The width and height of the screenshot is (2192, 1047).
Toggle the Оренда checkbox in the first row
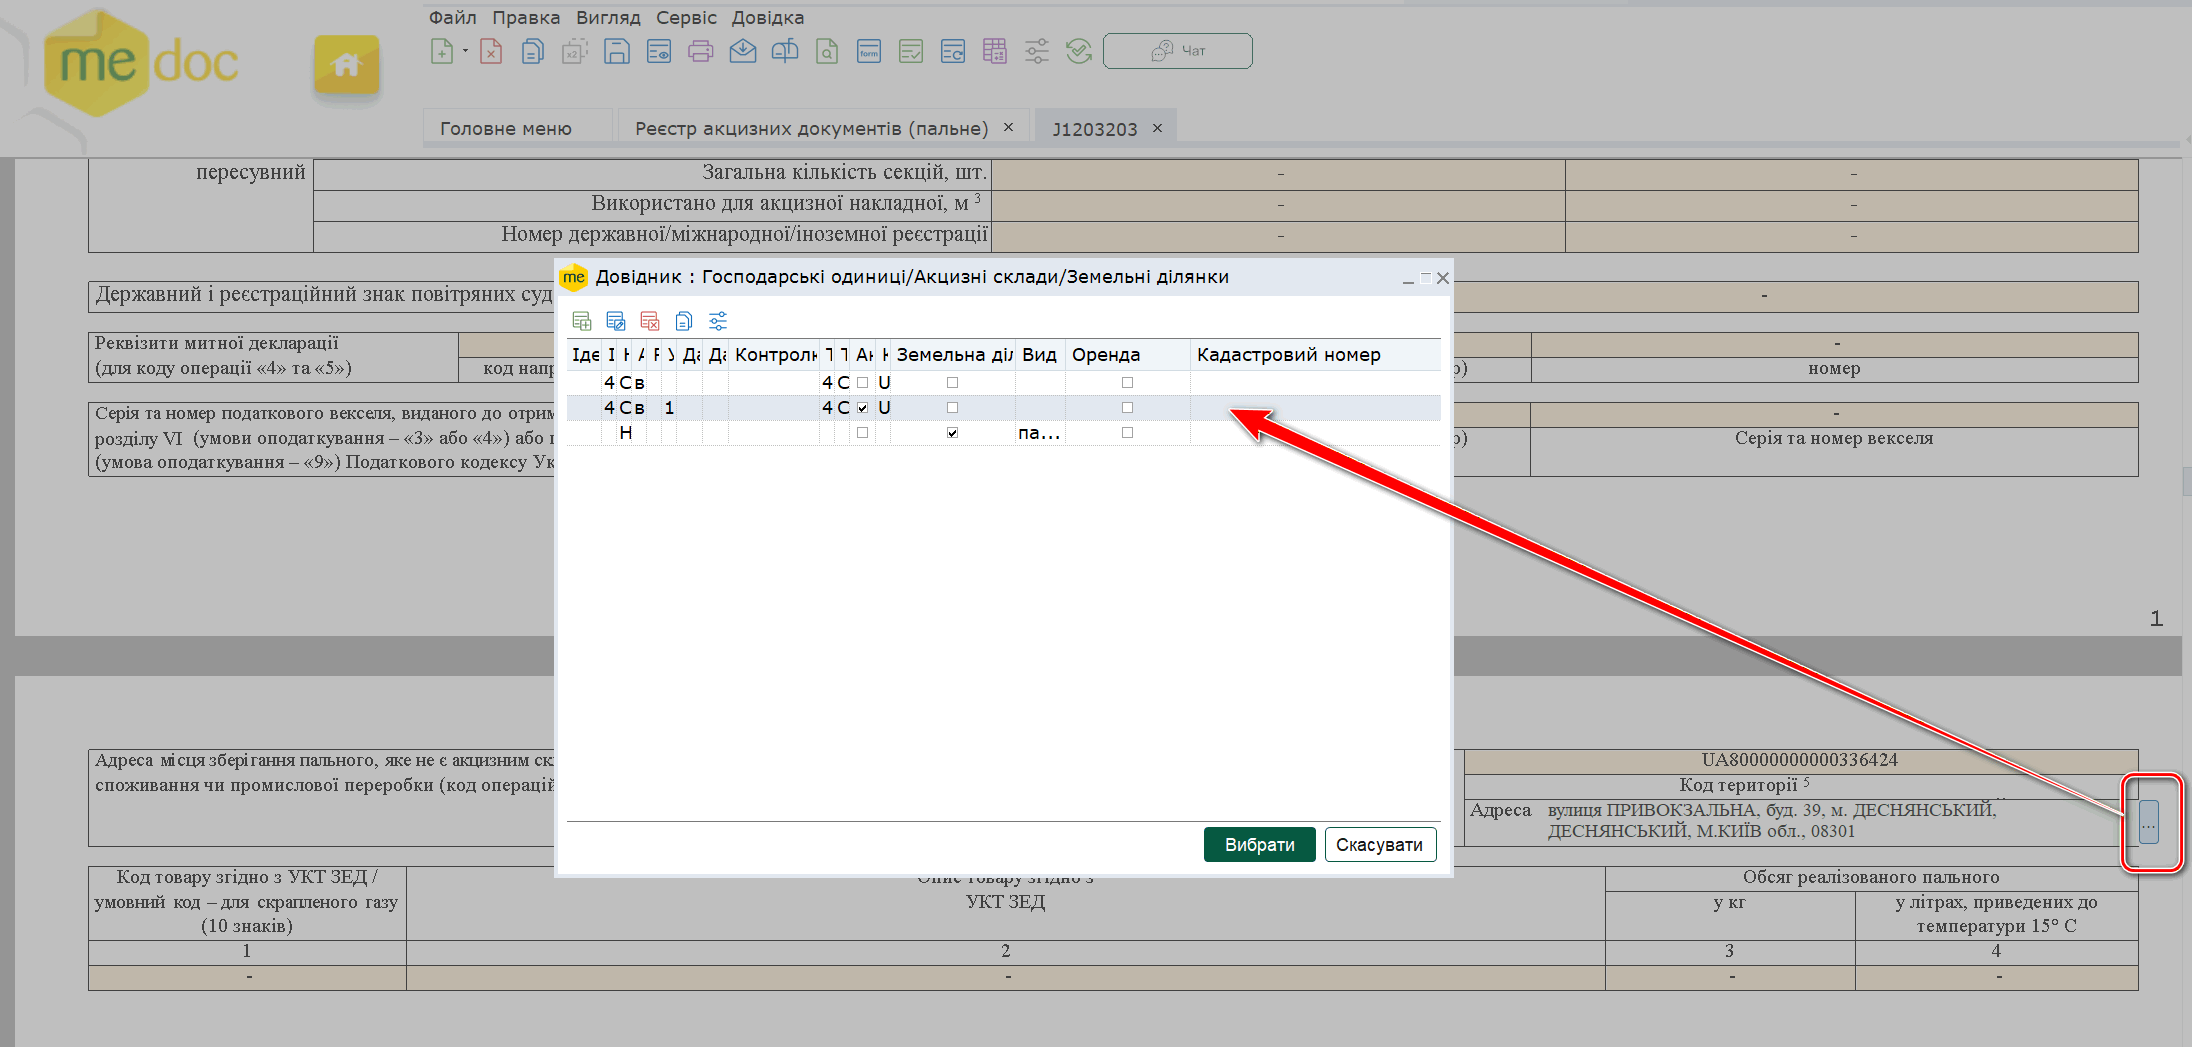tap(1127, 383)
